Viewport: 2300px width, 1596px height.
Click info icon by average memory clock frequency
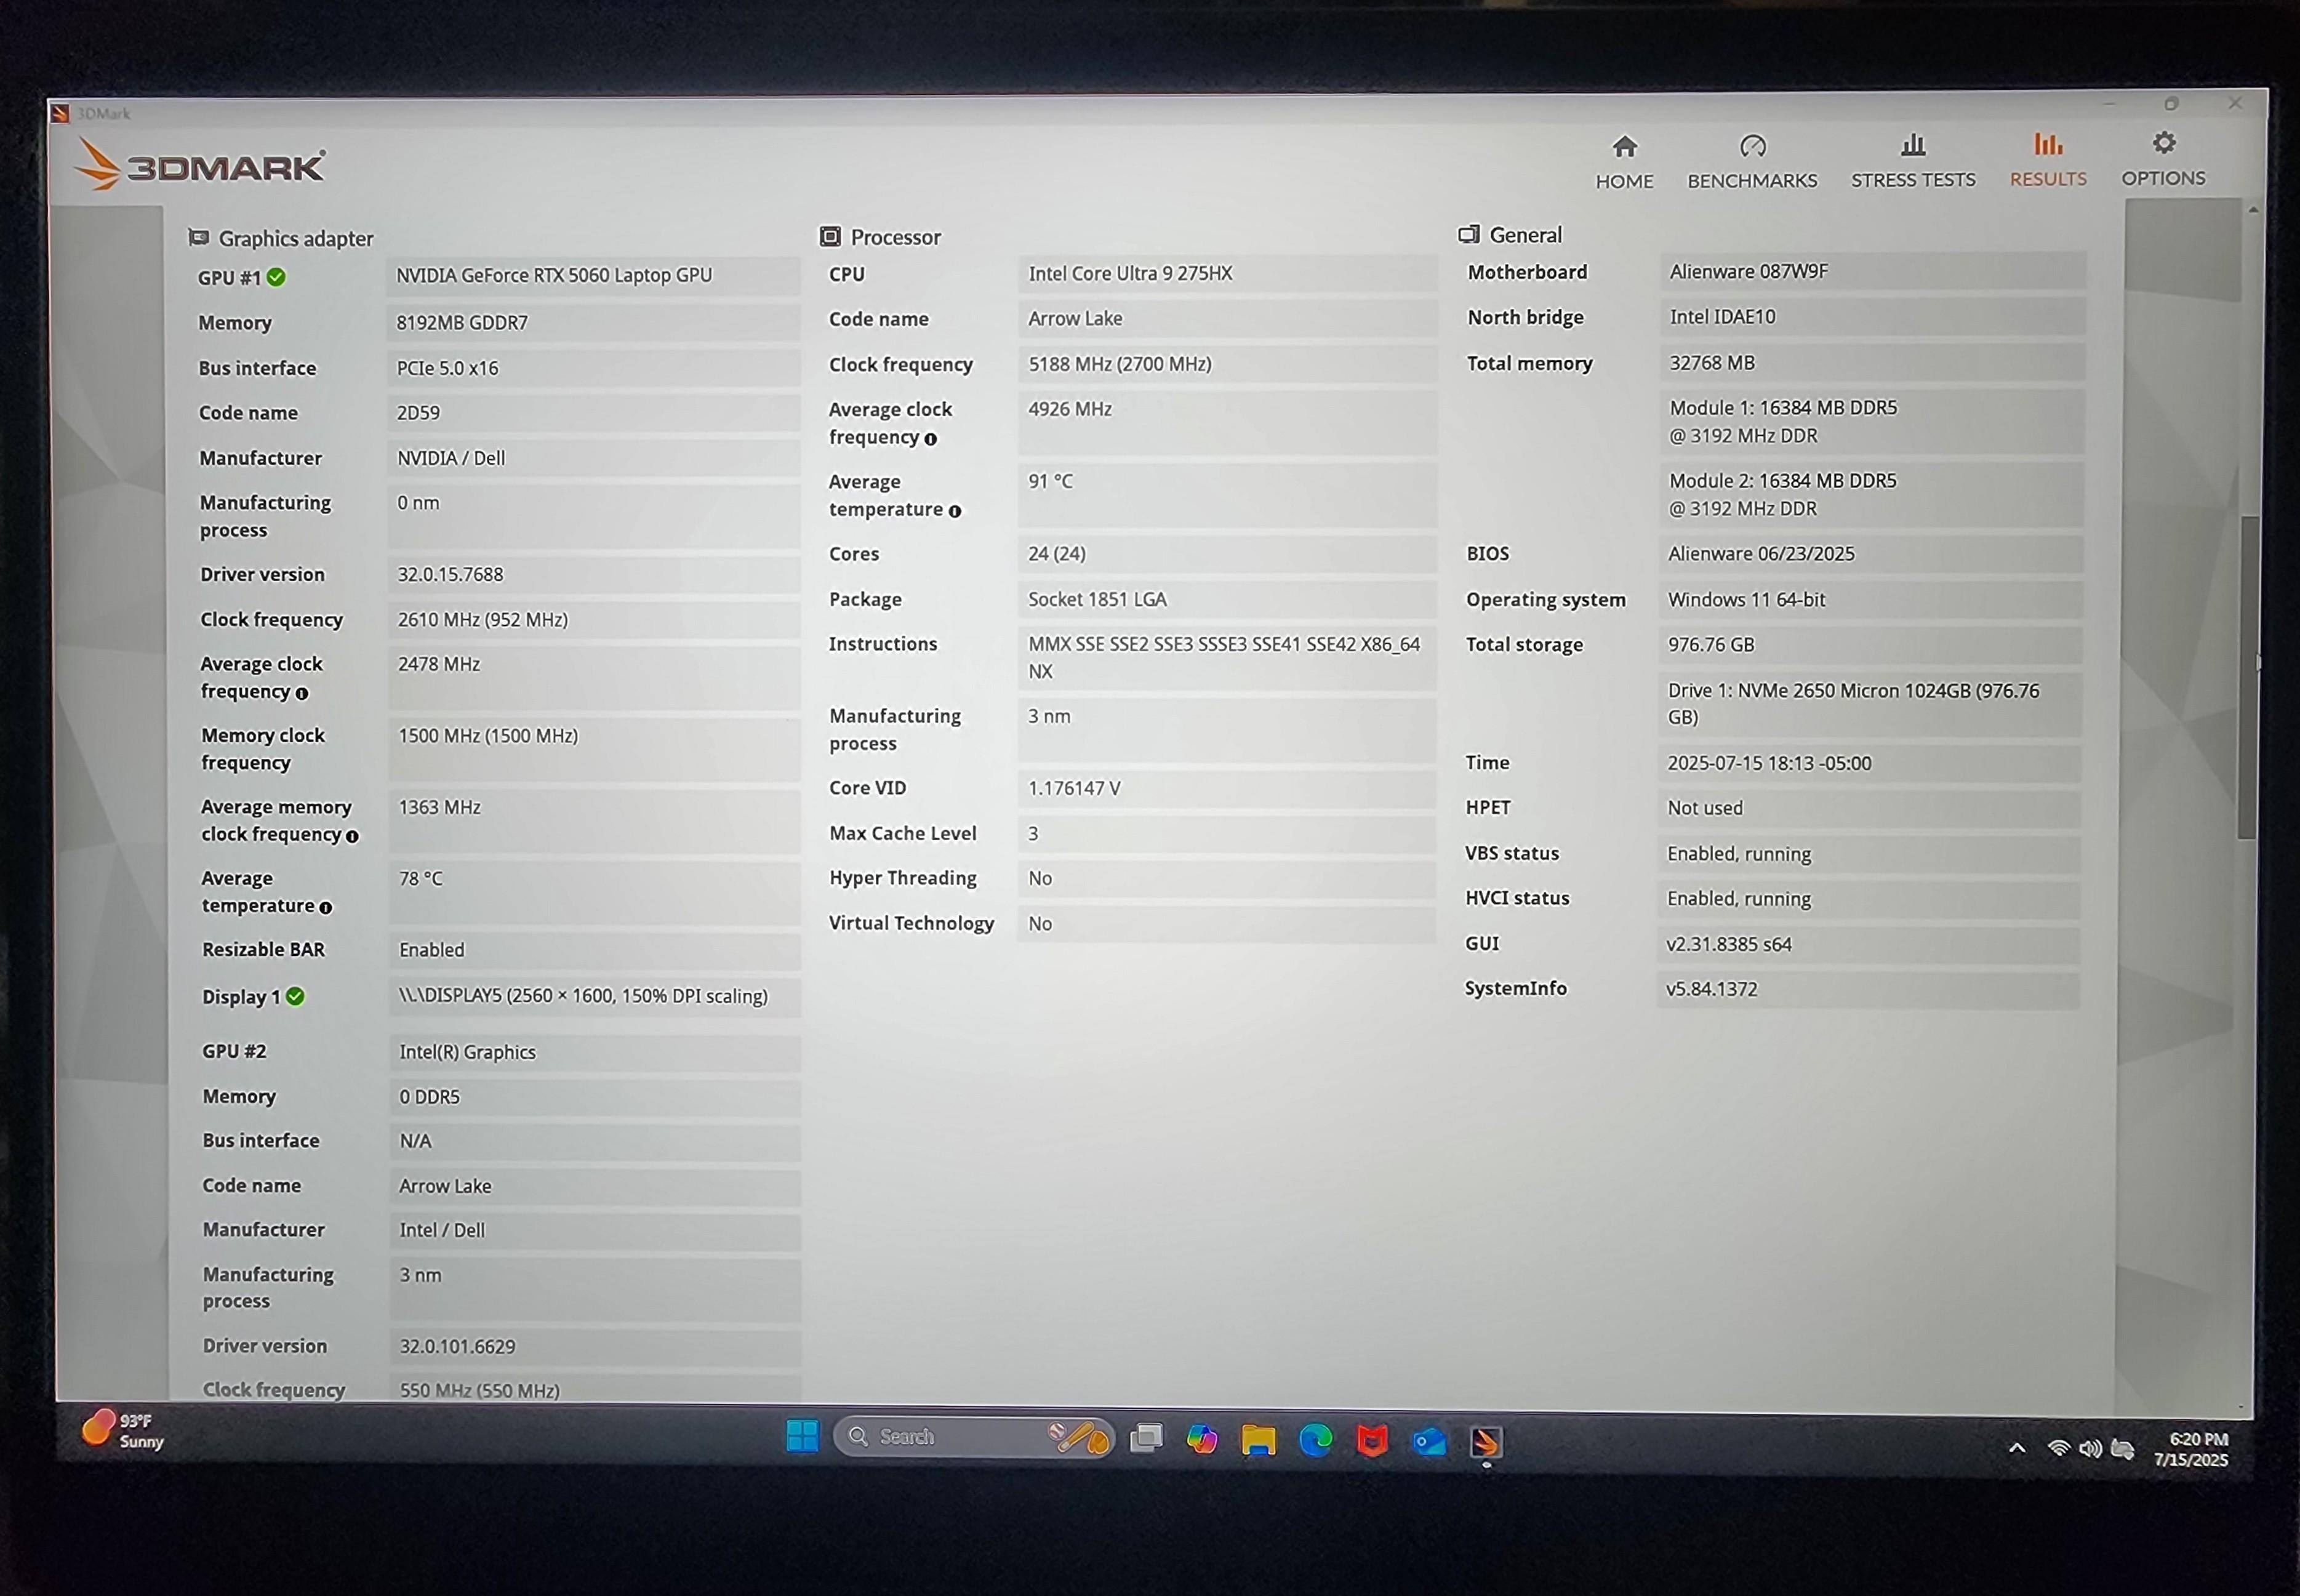click(352, 836)
